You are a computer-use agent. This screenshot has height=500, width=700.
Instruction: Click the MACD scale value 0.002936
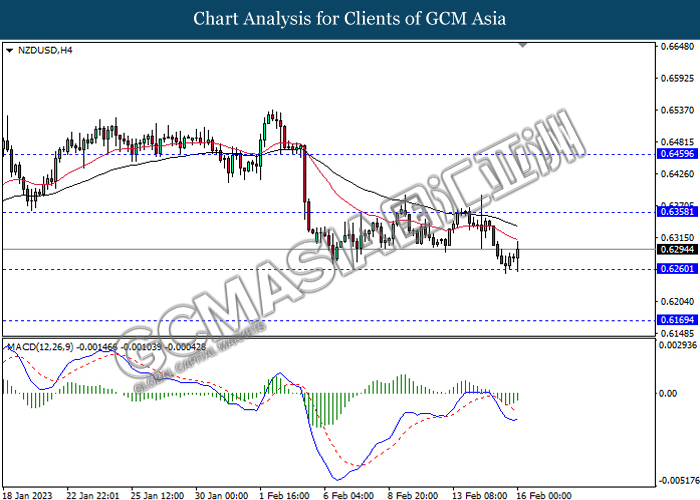click(x=678, y=345)
